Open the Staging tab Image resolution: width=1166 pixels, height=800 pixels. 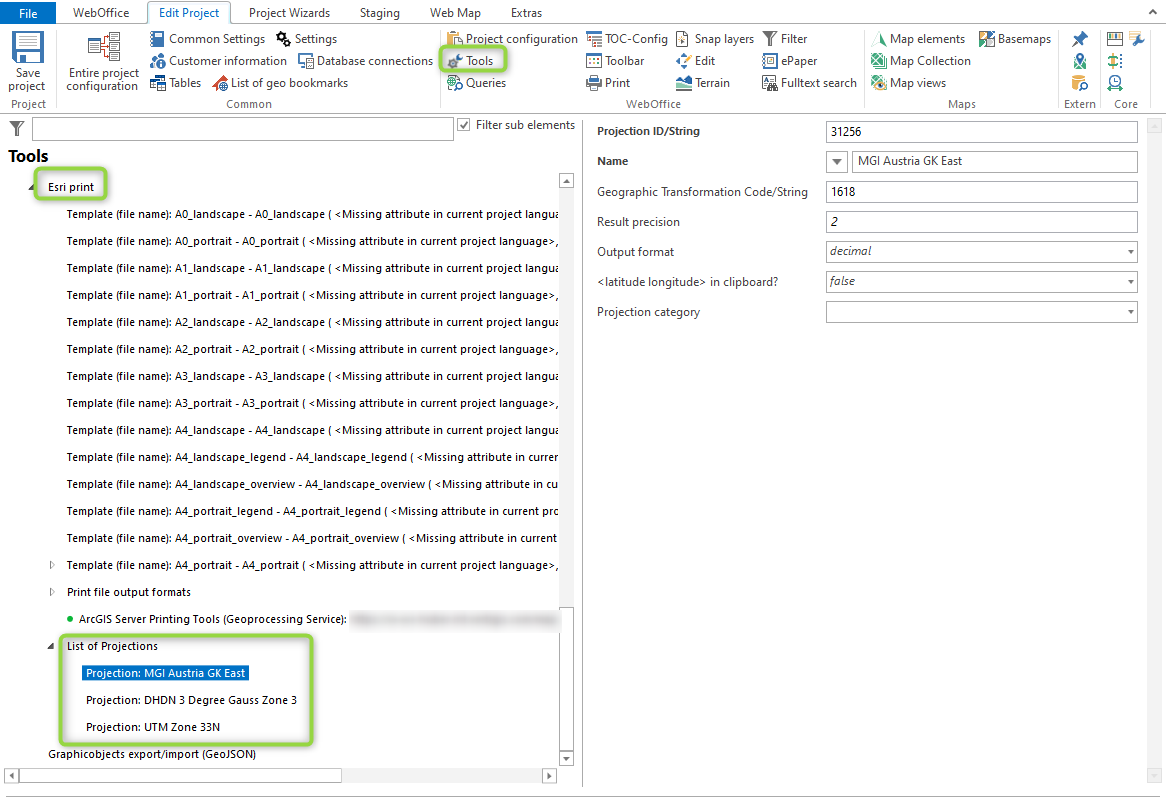tap(379, 12)
